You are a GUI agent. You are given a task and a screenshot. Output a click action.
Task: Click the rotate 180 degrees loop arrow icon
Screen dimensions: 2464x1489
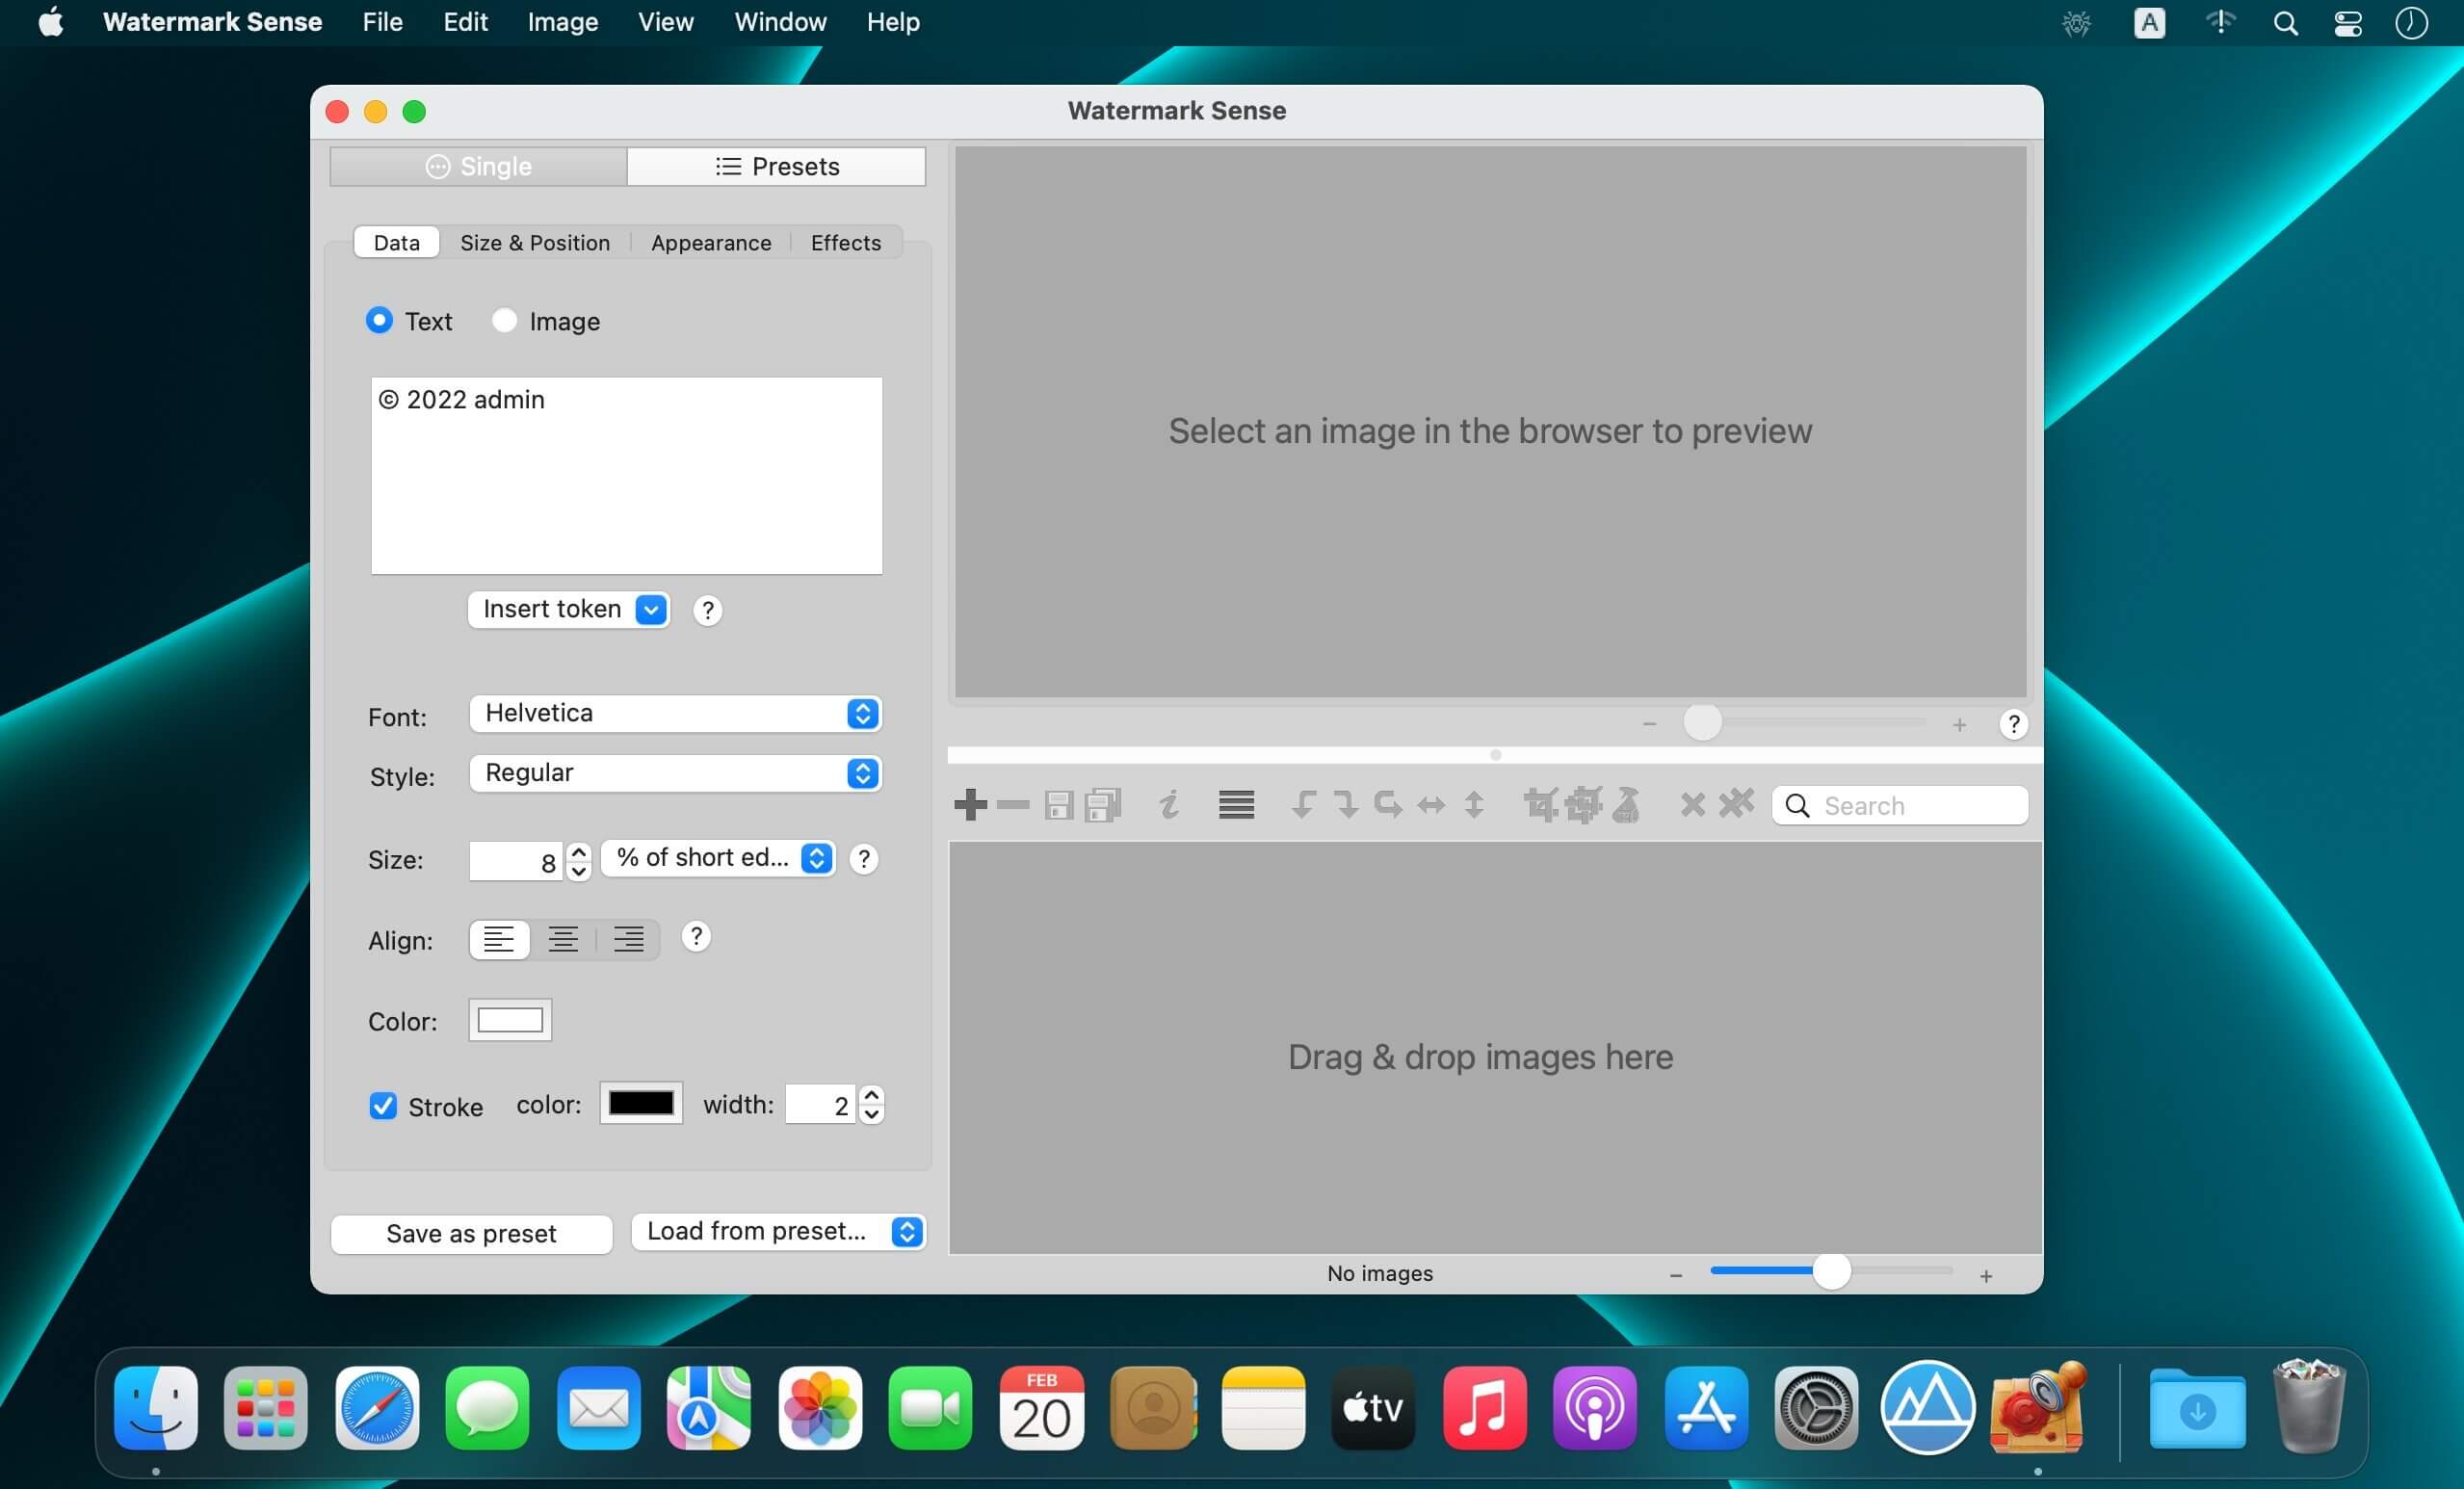point(1388,804)
